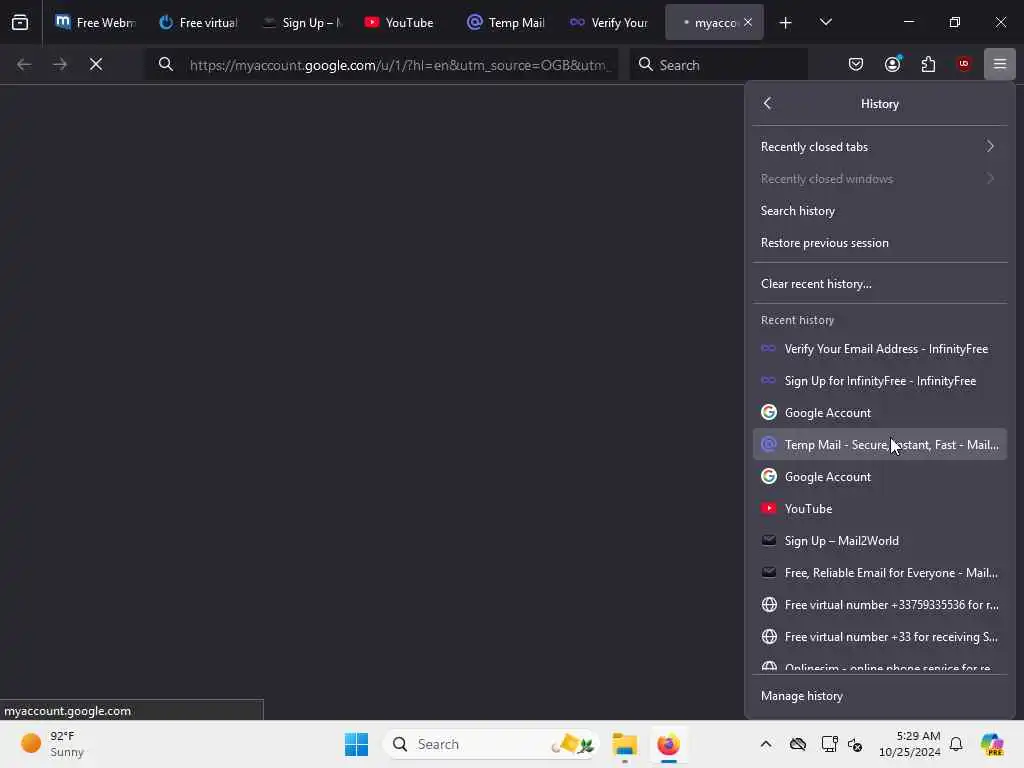The height and width of the screenshot is (768, 1024).
Task: Click the toolbar Search box
Action: pos(718,65)
